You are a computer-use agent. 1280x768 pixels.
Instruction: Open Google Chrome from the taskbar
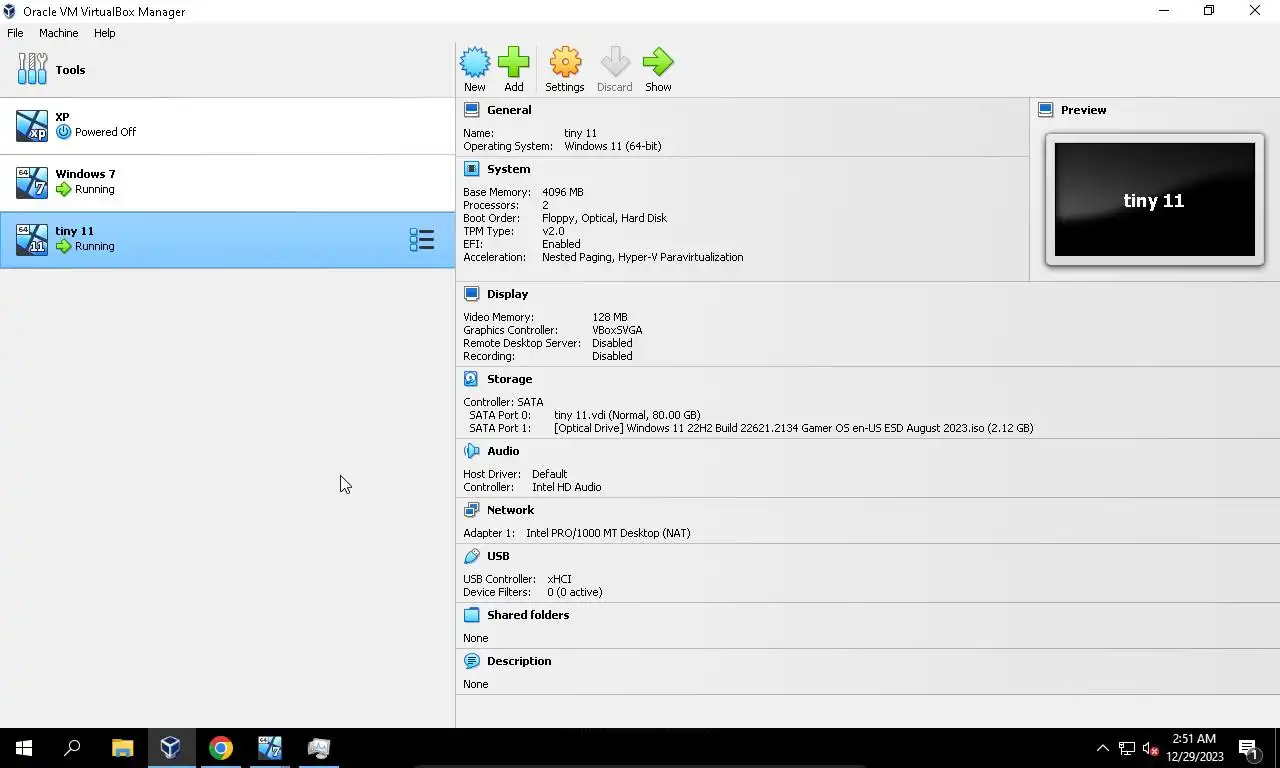[x=220, y=748]
